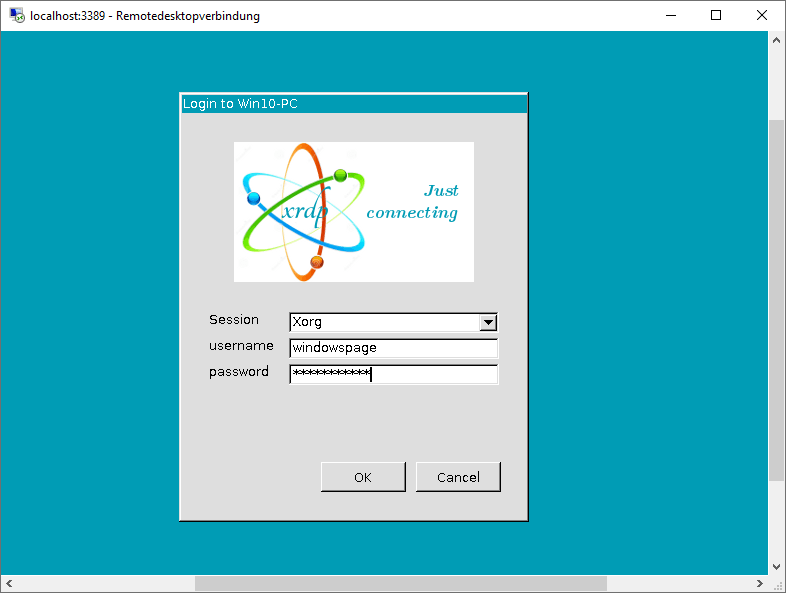Click the xrdp logo image
Screen dimensions: 786x593
(354, 212)
